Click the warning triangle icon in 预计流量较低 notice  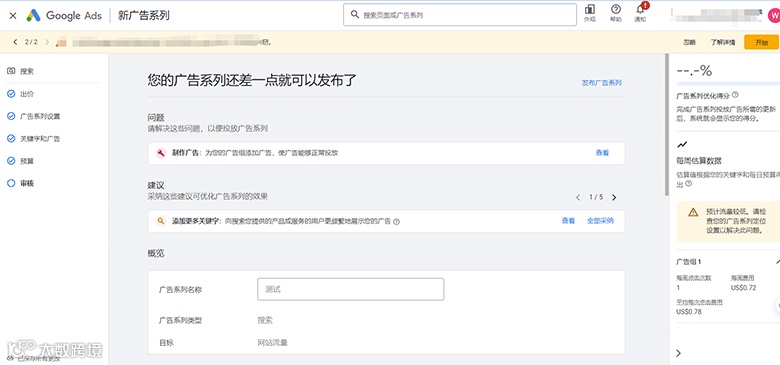(693, 212)
